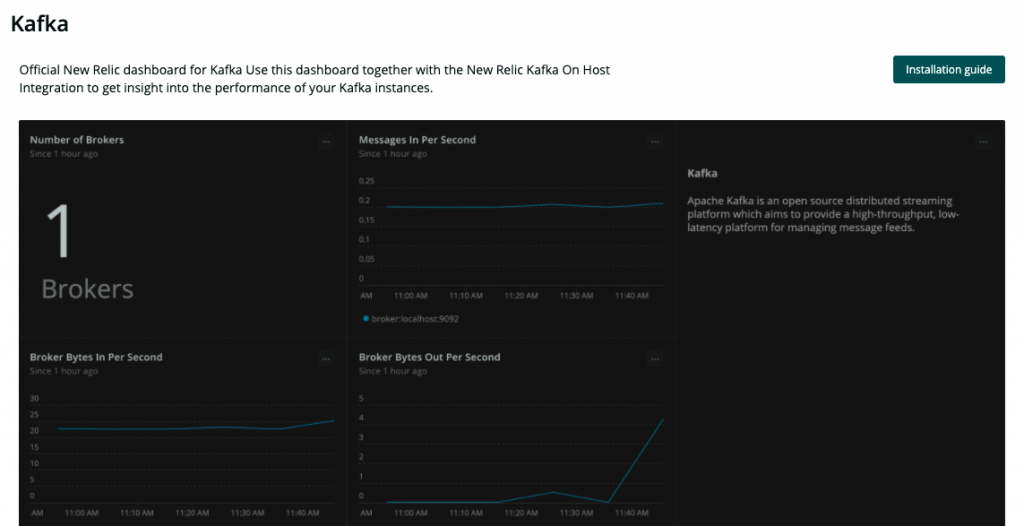Click the Messages In Per Second title

417,140
